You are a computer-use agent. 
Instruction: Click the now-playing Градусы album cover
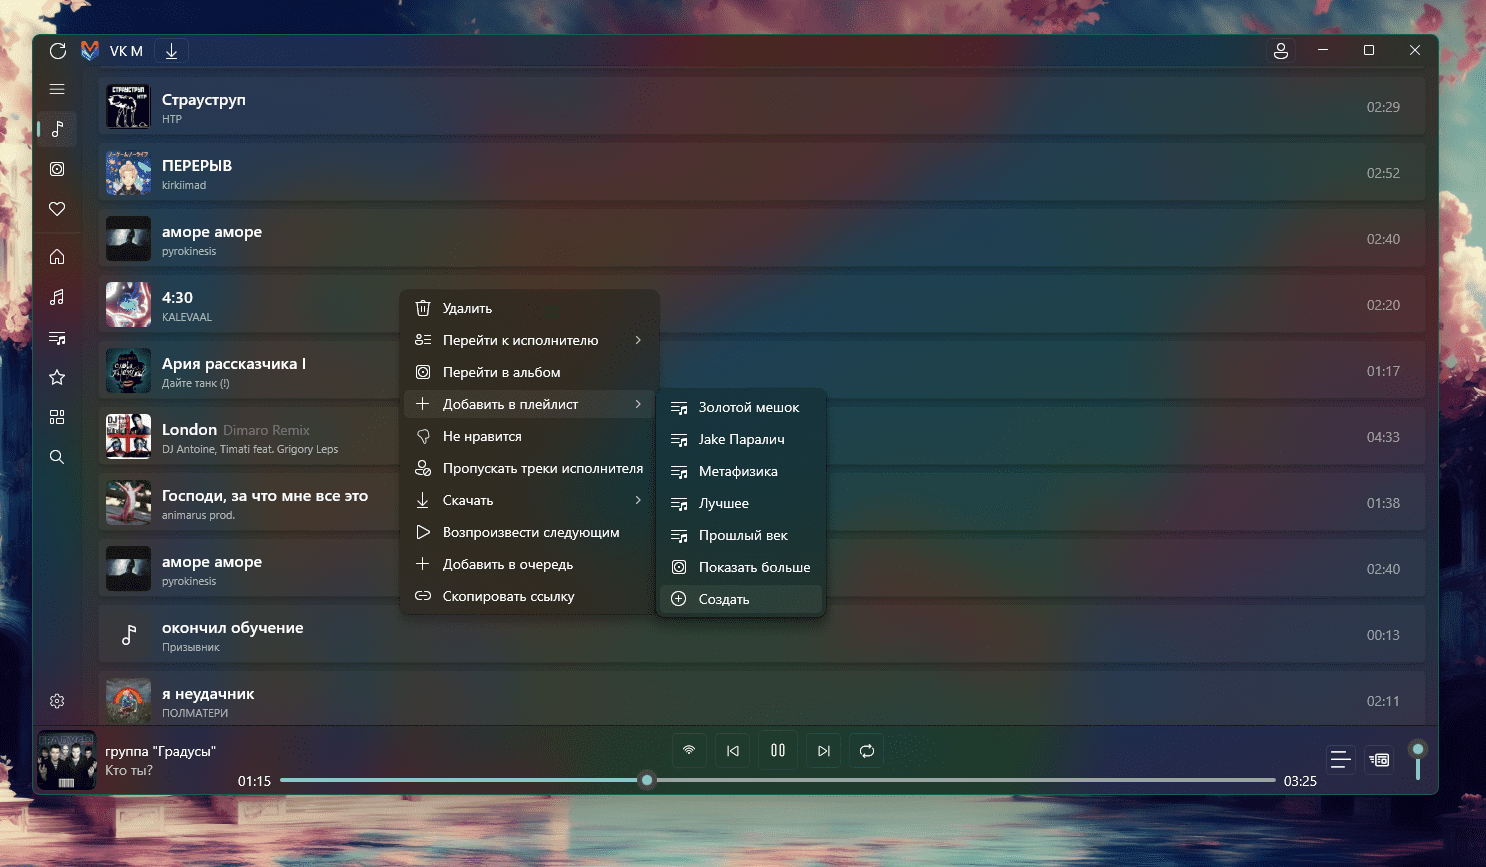point(66,761)
